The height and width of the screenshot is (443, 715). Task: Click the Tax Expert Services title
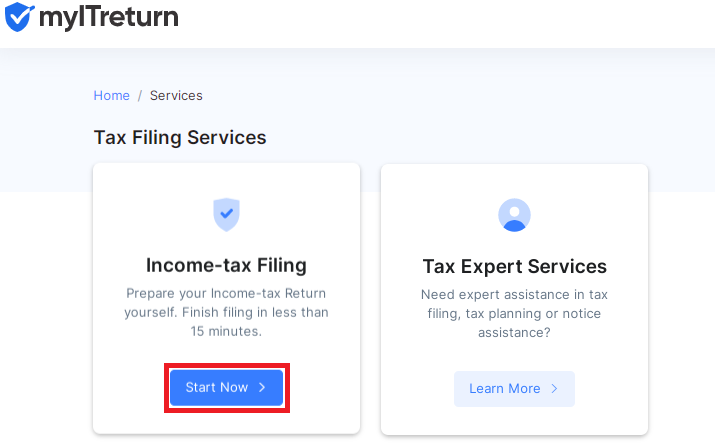[514, 266]
